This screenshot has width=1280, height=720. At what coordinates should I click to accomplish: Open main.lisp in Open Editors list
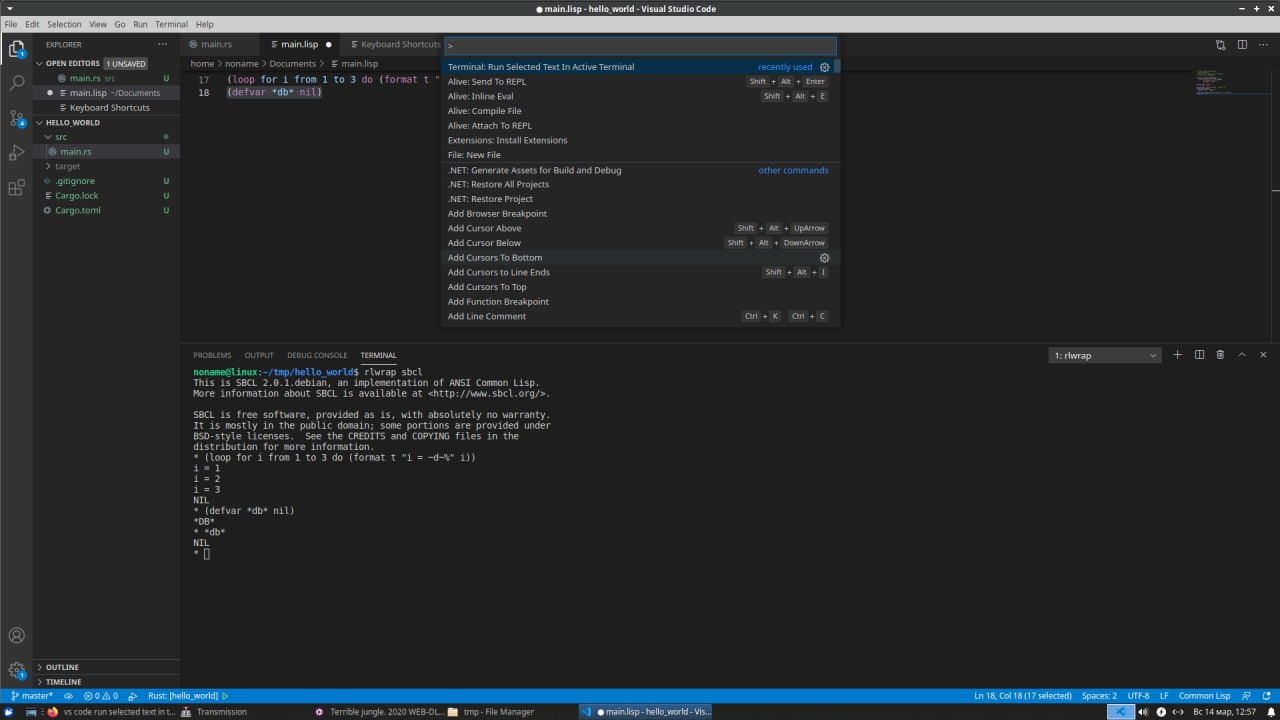pos(108,93)
